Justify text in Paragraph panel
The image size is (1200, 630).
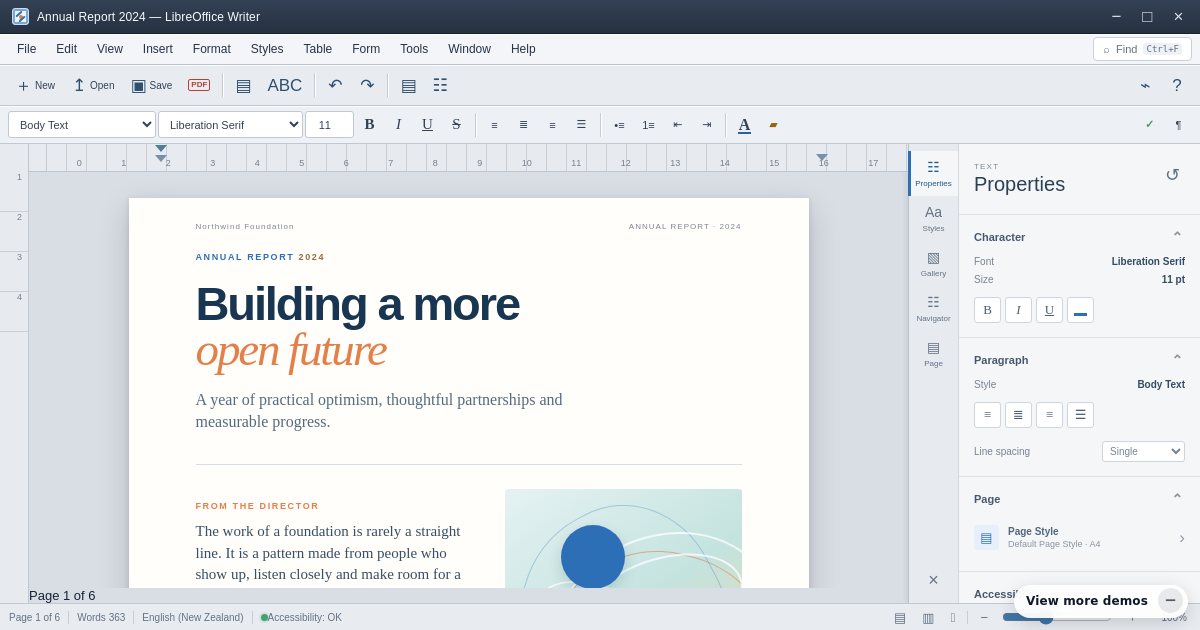click(x=1080, y=415)
